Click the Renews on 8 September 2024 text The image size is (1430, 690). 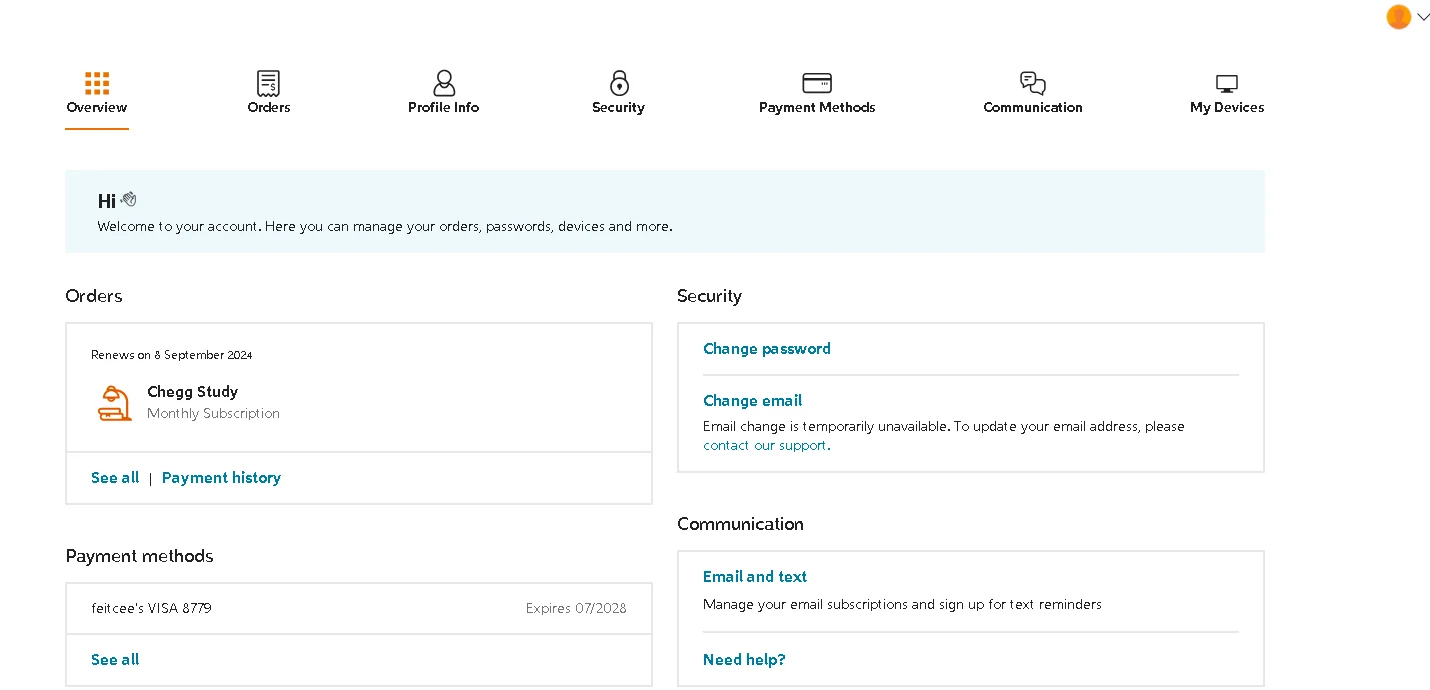[x=172, y=355]
